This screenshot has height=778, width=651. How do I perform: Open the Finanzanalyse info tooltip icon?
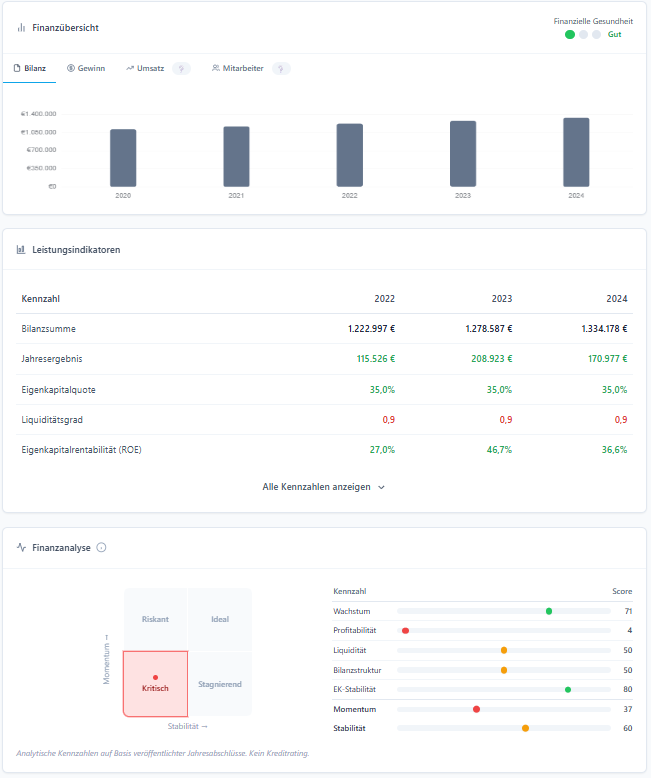click(102, 548)
